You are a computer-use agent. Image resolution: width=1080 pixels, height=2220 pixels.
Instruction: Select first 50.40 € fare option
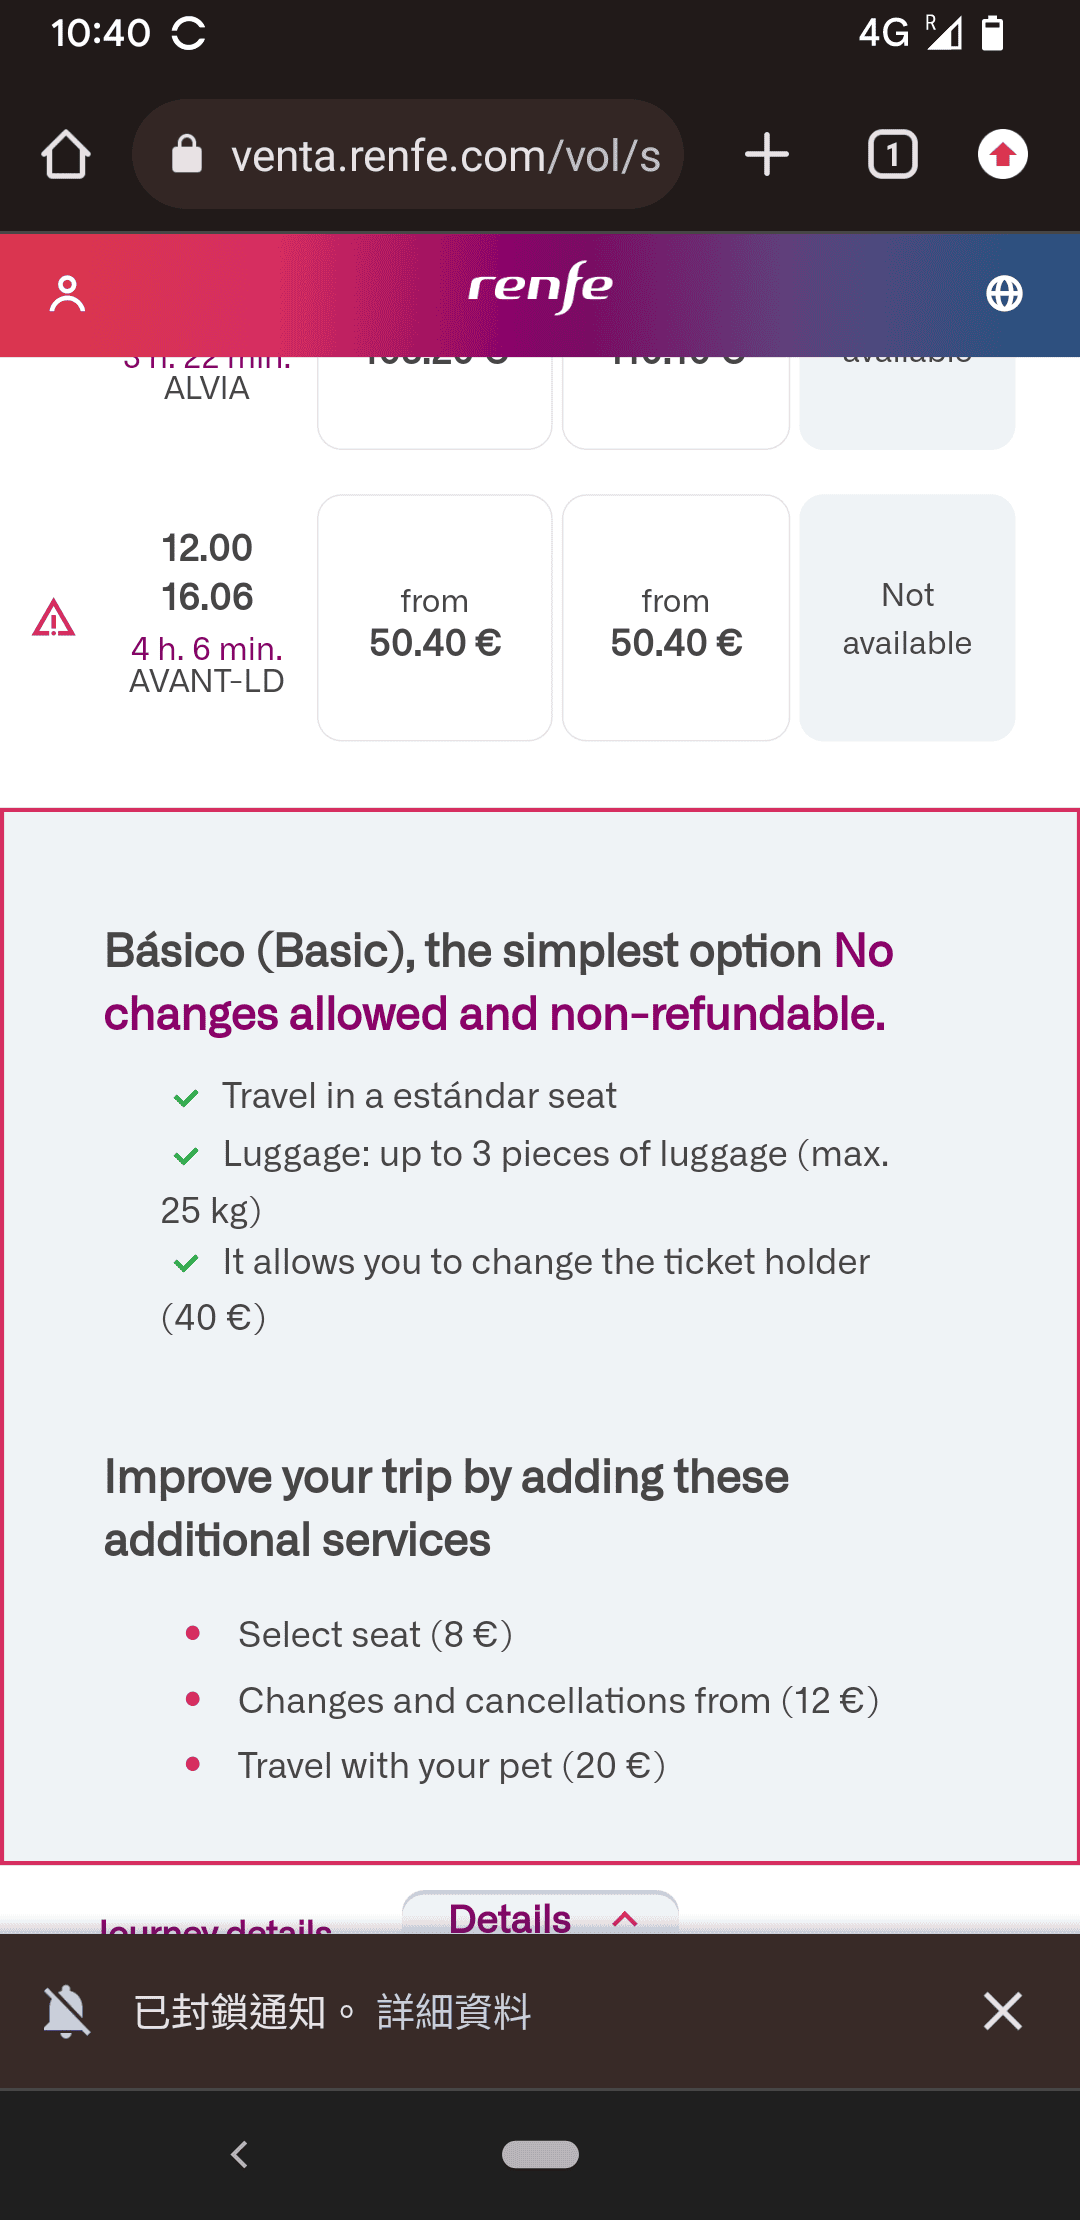tap(434, 619)
